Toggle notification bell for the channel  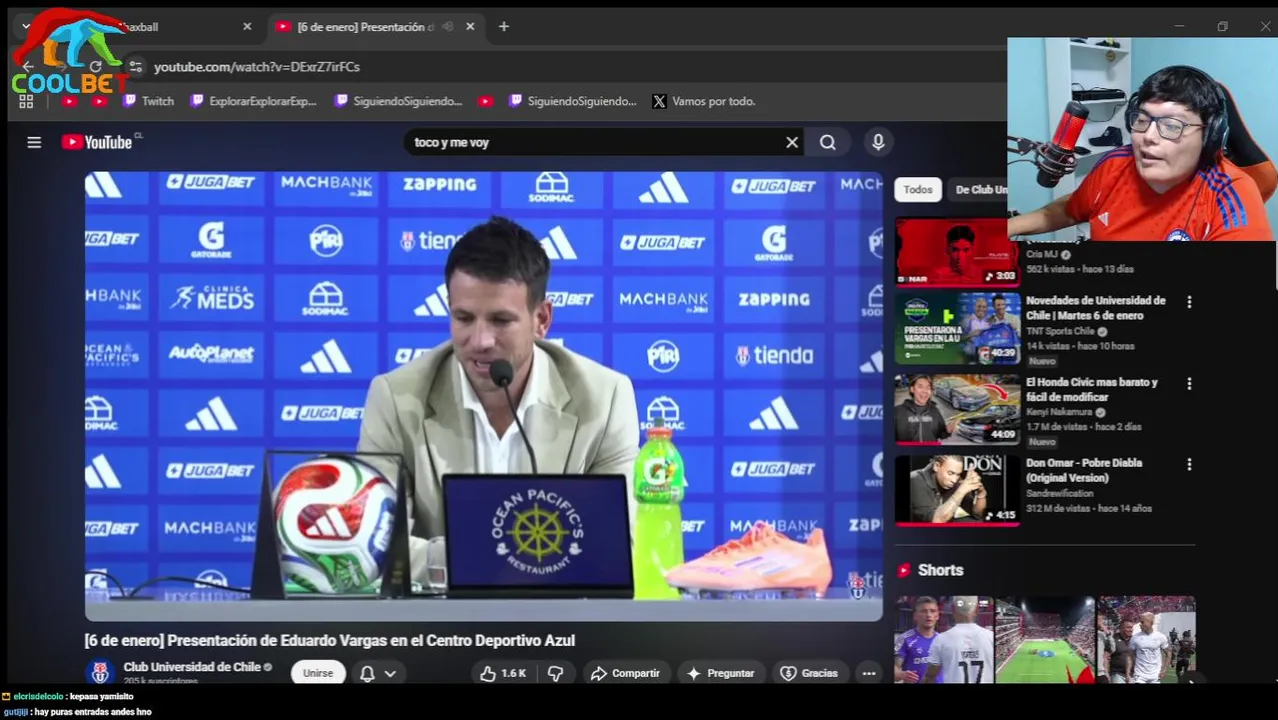click(x=367, y=673)
